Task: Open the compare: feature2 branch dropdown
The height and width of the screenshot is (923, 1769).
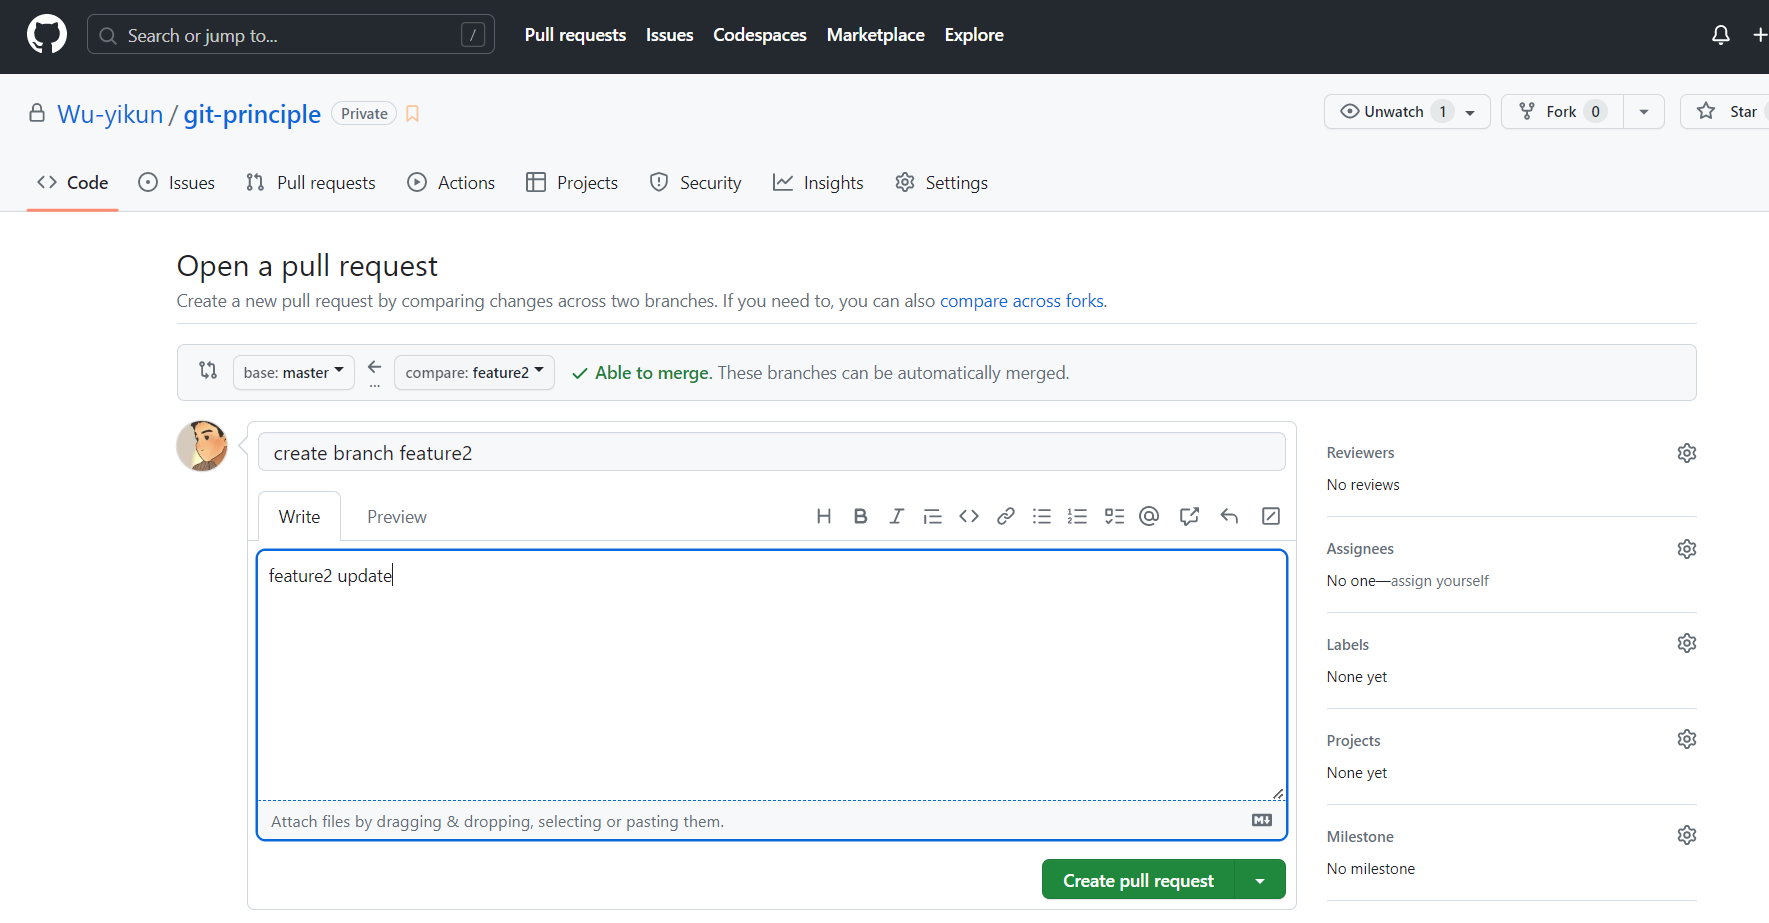Action: pyautogui.click(x=474, y=373)
